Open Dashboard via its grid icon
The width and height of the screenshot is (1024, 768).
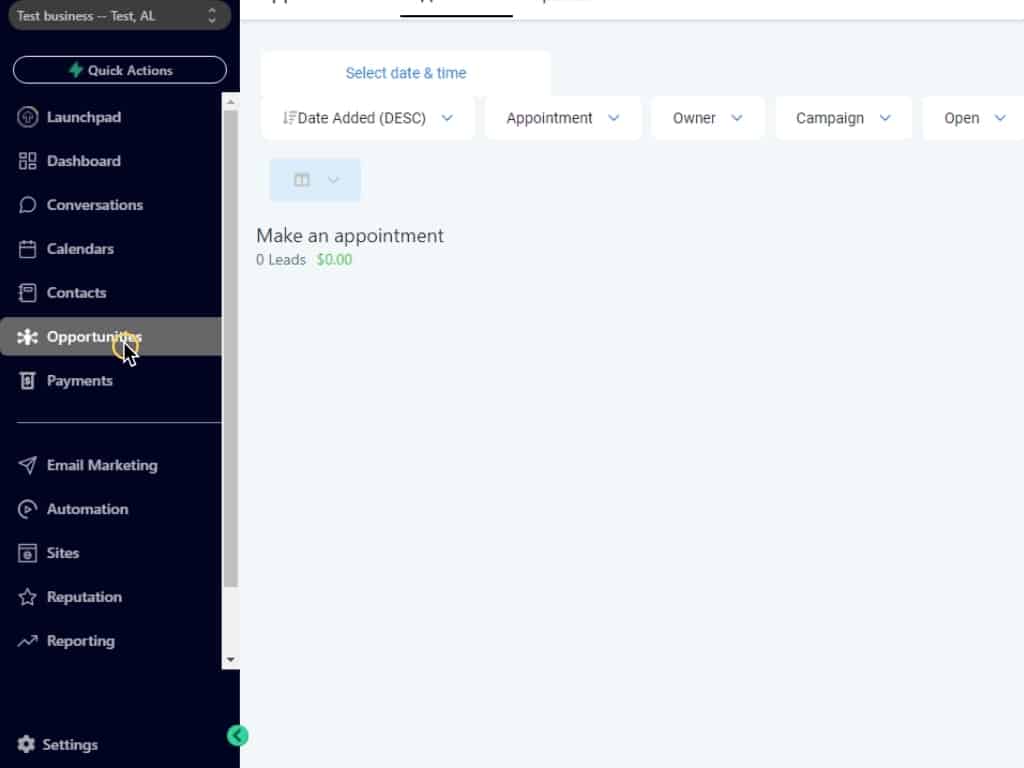tap(28, 161)
